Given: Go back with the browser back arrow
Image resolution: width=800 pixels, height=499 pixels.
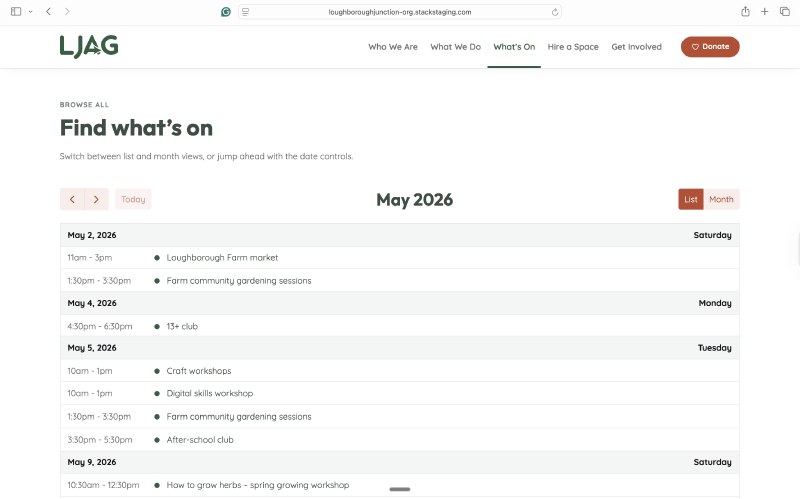Looking at the screenshot, I should tap(48, 11).
